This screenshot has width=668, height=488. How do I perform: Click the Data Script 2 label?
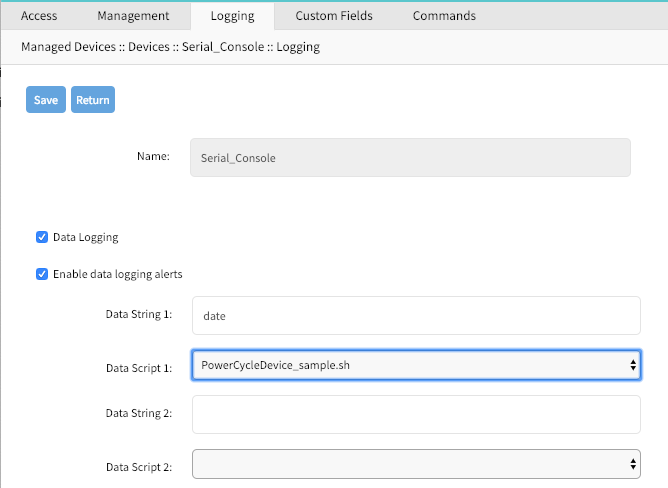pyautogui.click(x=139, y=467)
